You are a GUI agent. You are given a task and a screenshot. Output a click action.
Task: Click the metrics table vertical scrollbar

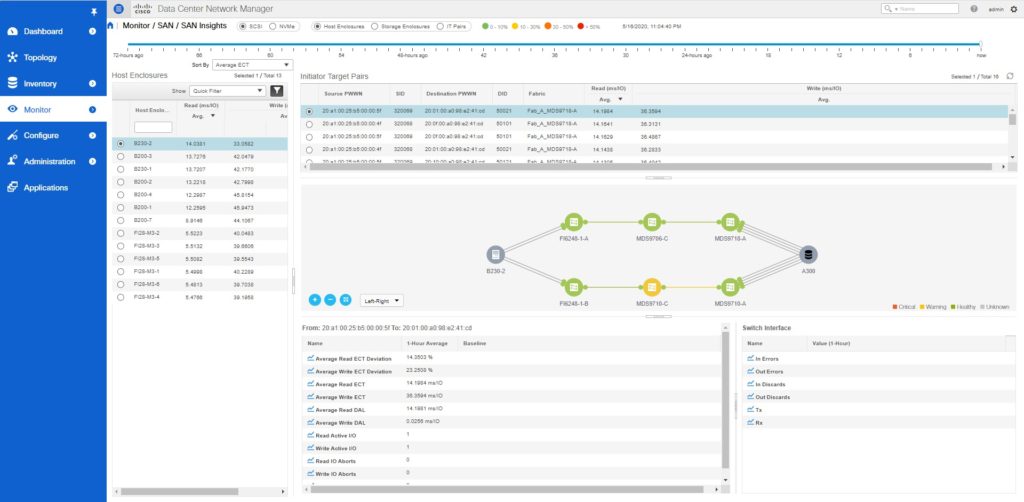coord(725,400)
